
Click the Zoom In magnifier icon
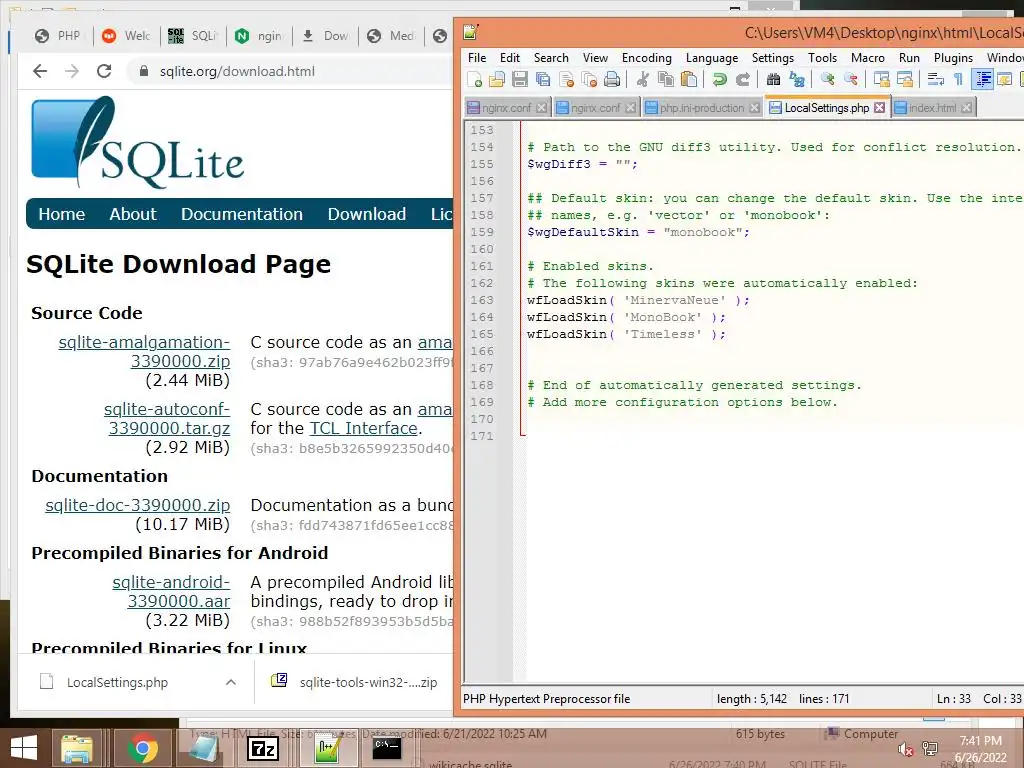827,80
